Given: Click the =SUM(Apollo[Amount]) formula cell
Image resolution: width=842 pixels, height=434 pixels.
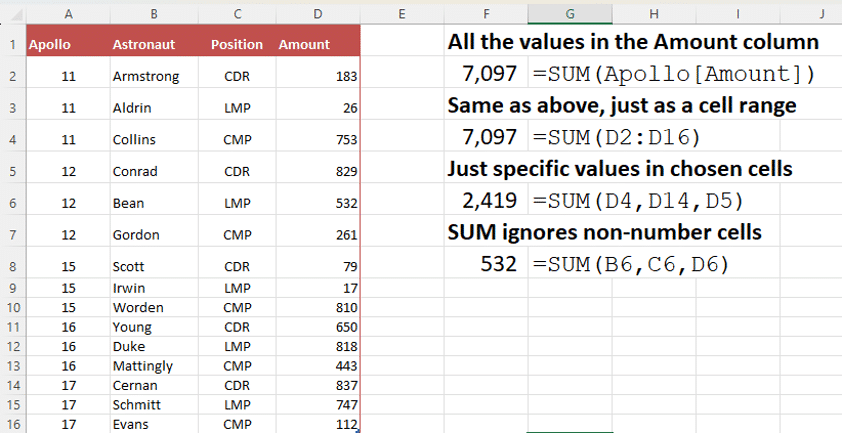Looking at the screenshot, I should click(674, 74).
